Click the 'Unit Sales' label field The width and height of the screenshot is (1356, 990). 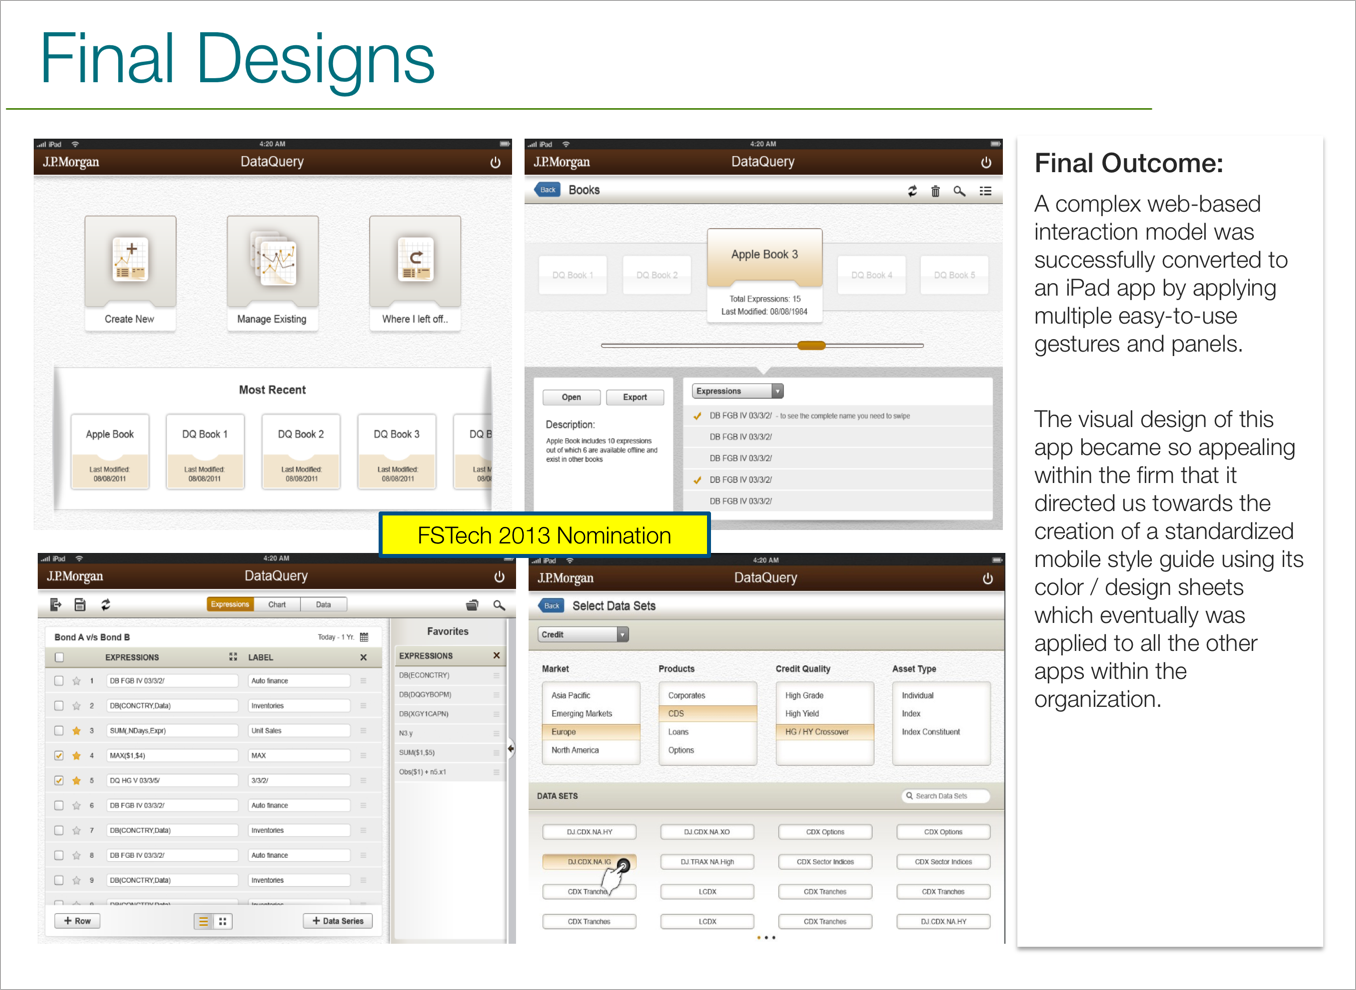[x=299, y=731]
